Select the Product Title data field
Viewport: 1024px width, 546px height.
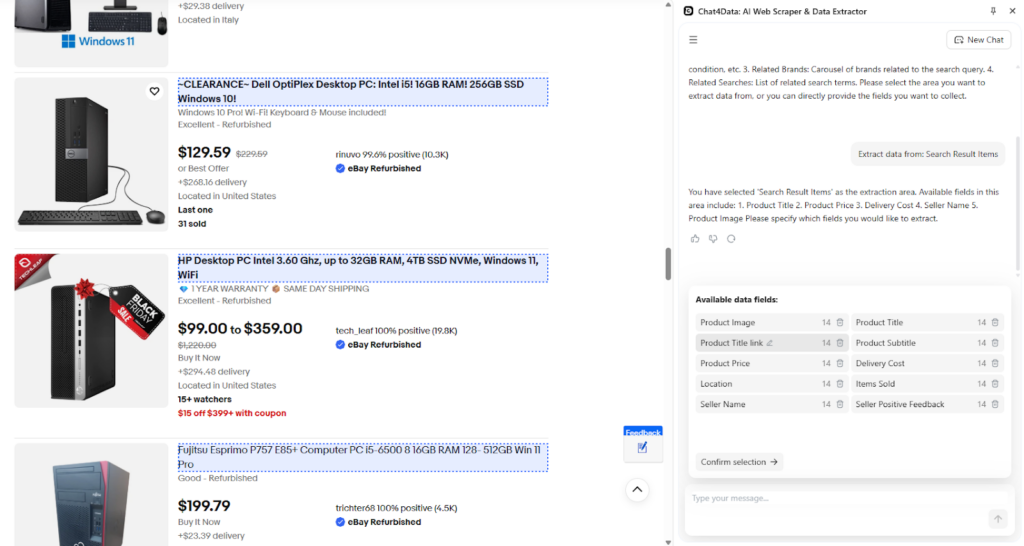tap(927, 323)
